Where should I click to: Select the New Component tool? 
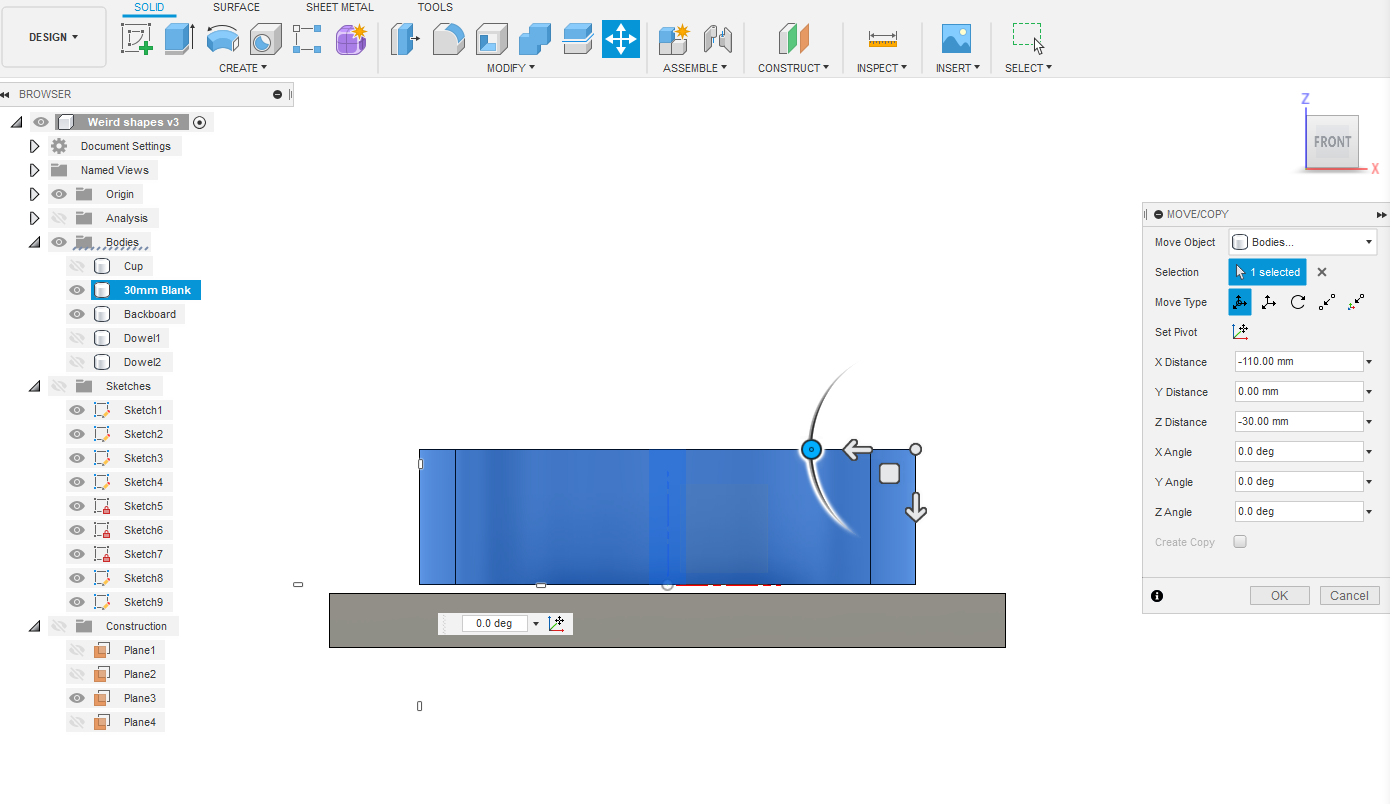[x=674, y=39]
